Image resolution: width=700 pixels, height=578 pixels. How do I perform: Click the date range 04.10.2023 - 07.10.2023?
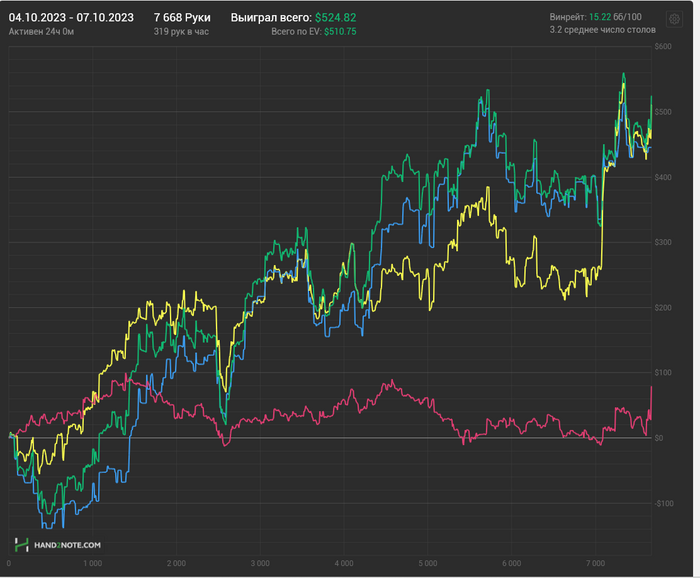click(71, 17)
